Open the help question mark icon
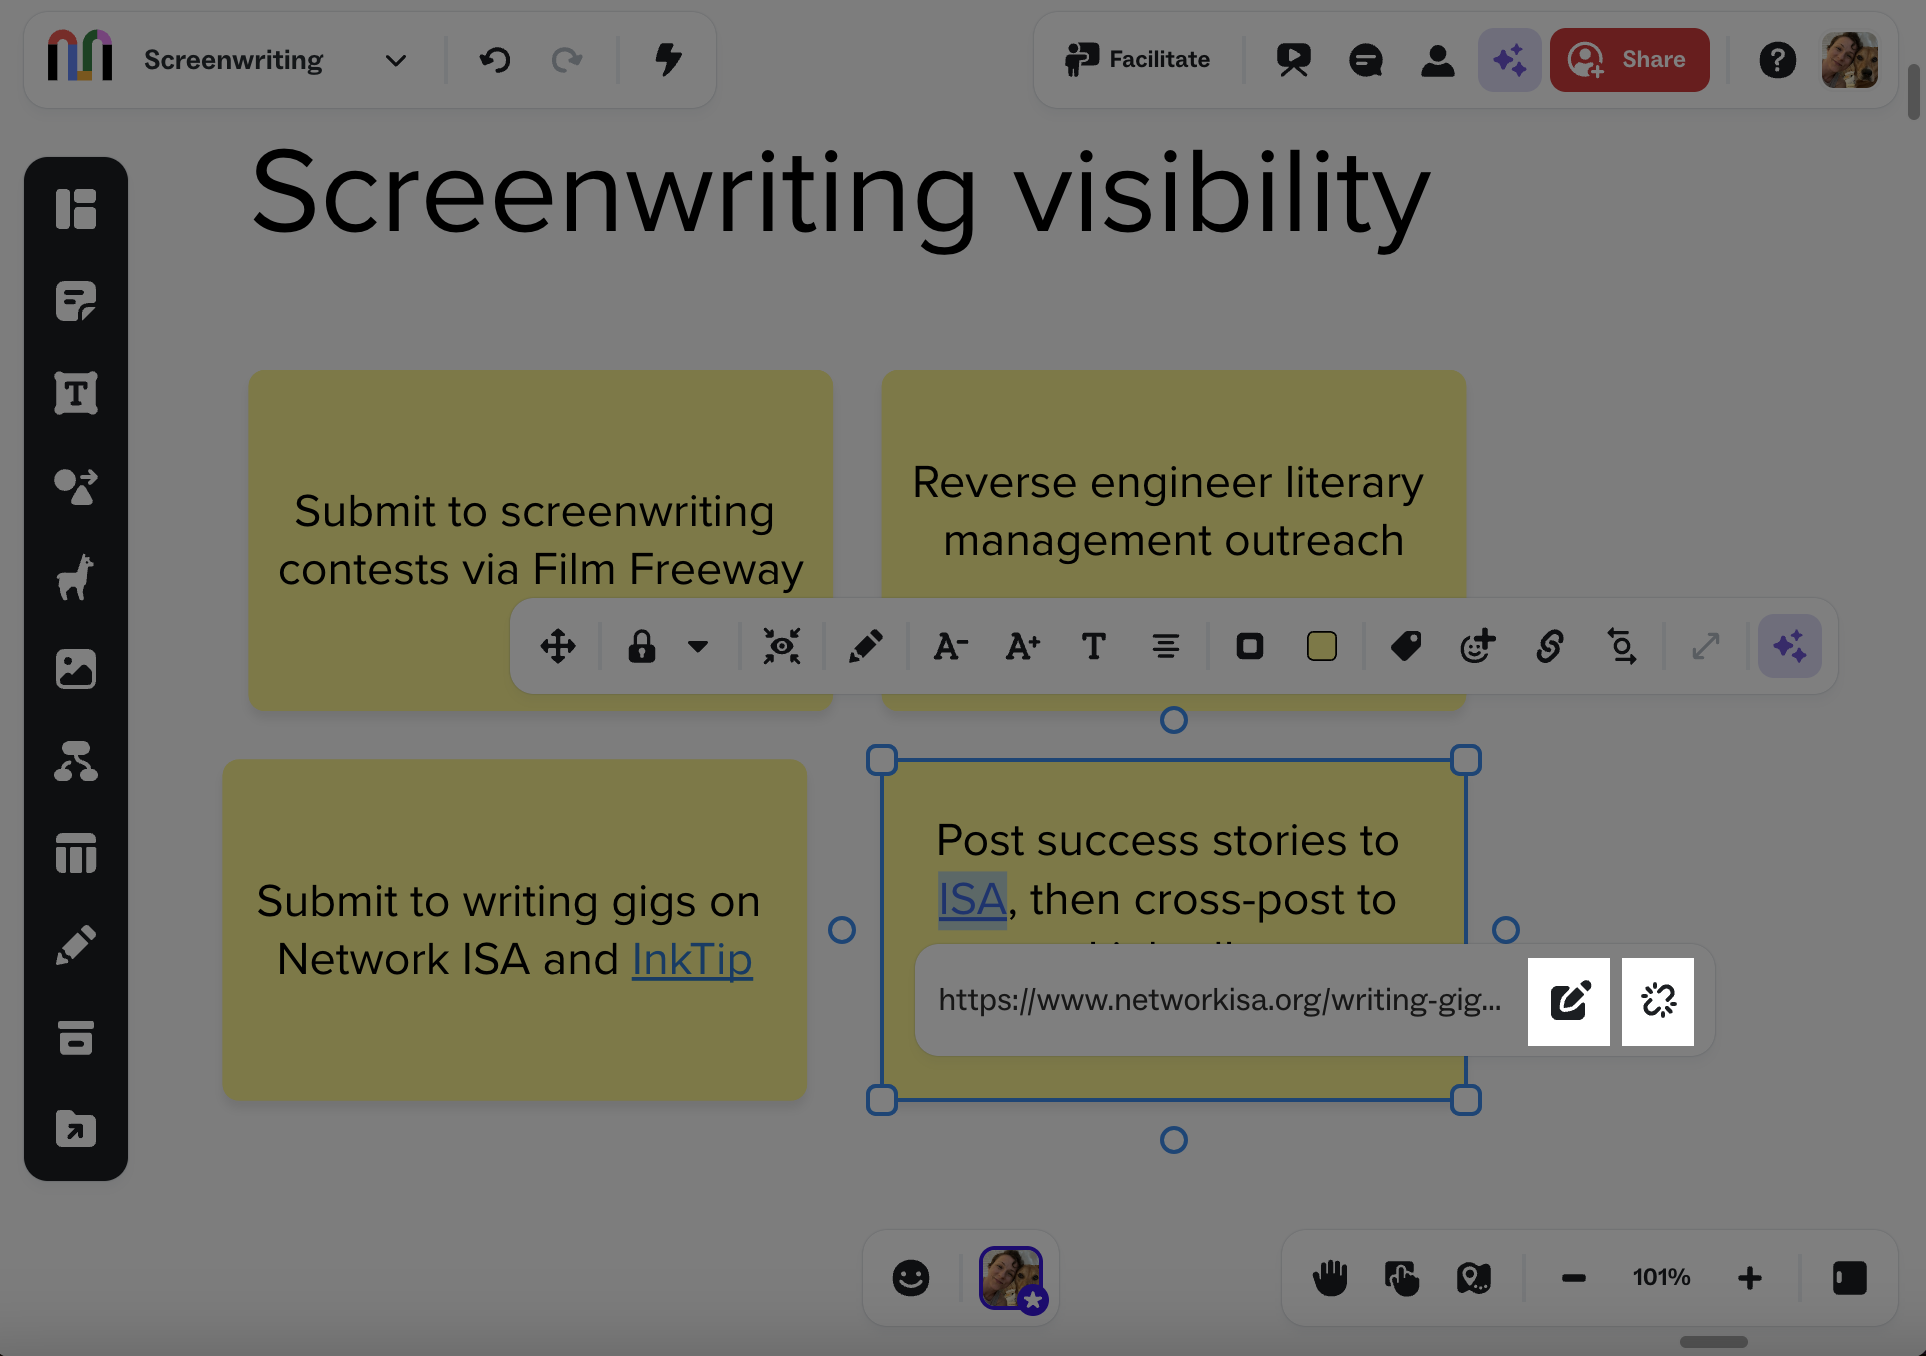 click(1777, 60)
